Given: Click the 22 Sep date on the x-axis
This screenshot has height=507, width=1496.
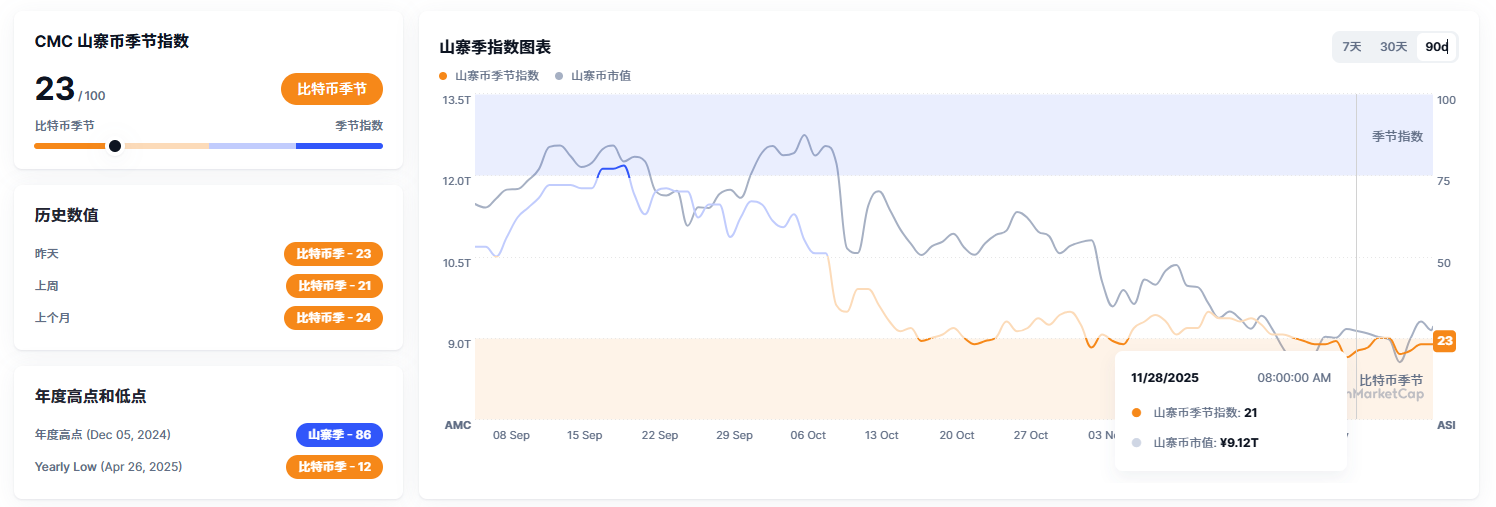Looking at the screenshot, I should point(660,435).
